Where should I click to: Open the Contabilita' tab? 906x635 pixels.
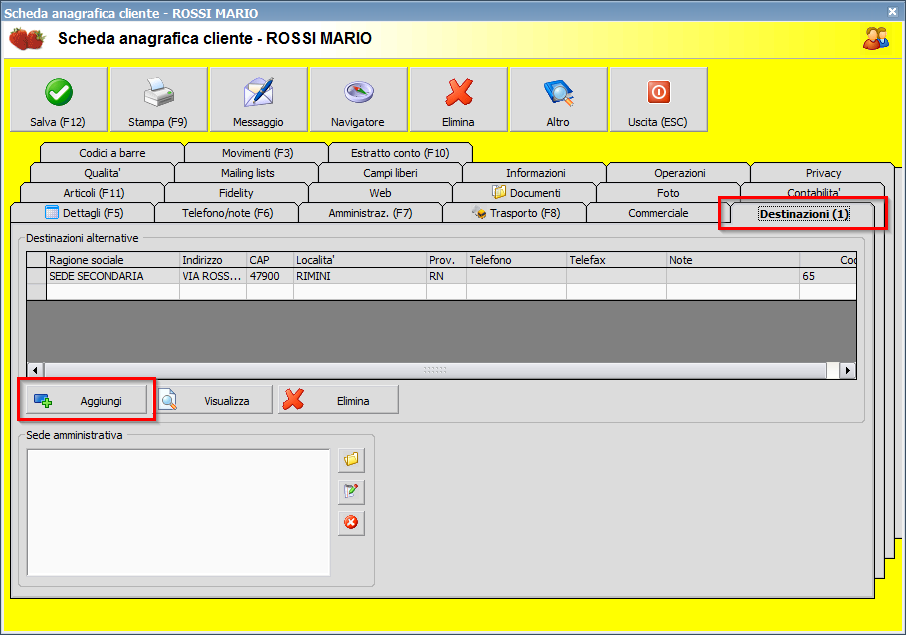click(x=813, y=192)
